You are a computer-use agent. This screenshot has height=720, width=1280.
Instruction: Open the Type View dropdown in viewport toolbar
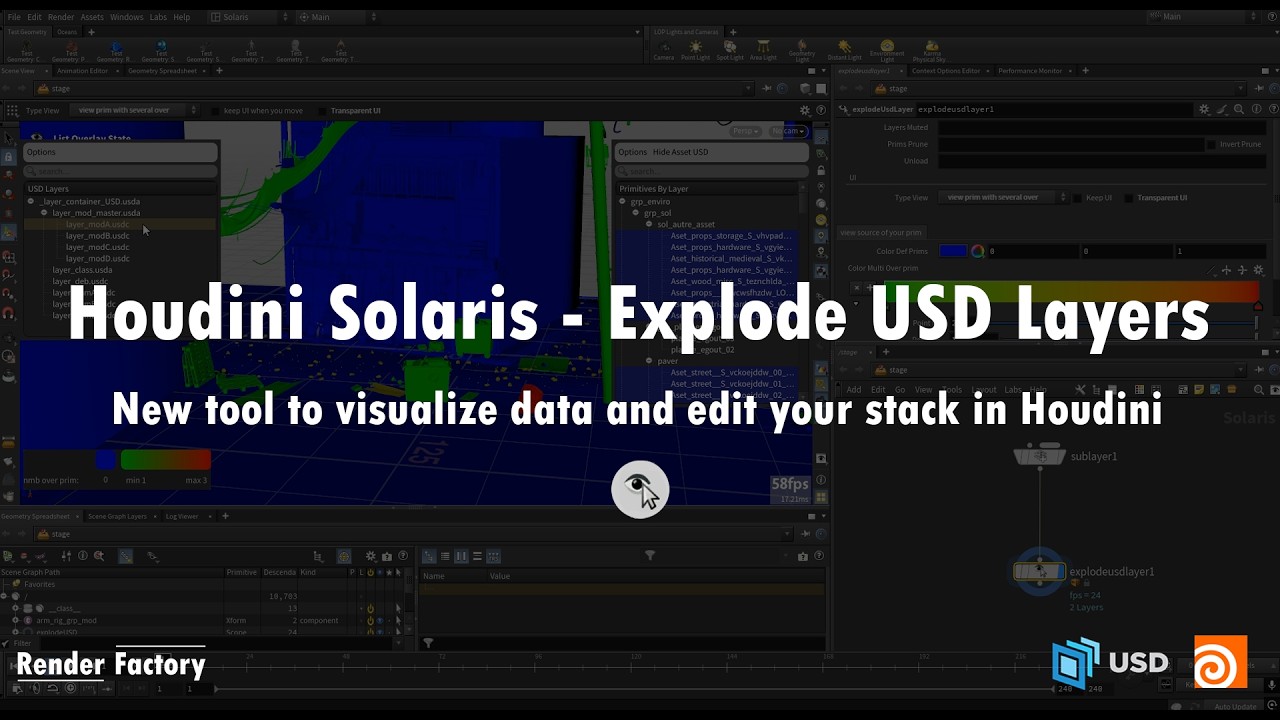coord(135,111)
